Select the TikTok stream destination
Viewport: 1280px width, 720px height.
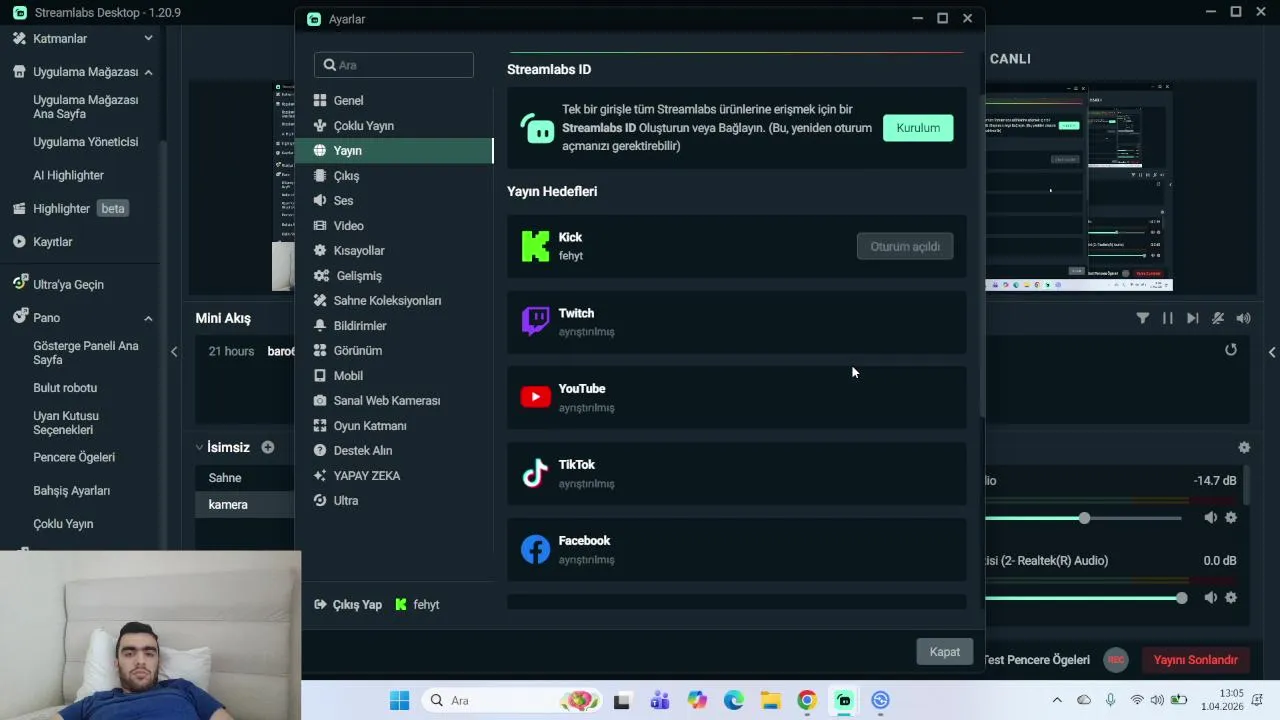(x=737, y=473)
